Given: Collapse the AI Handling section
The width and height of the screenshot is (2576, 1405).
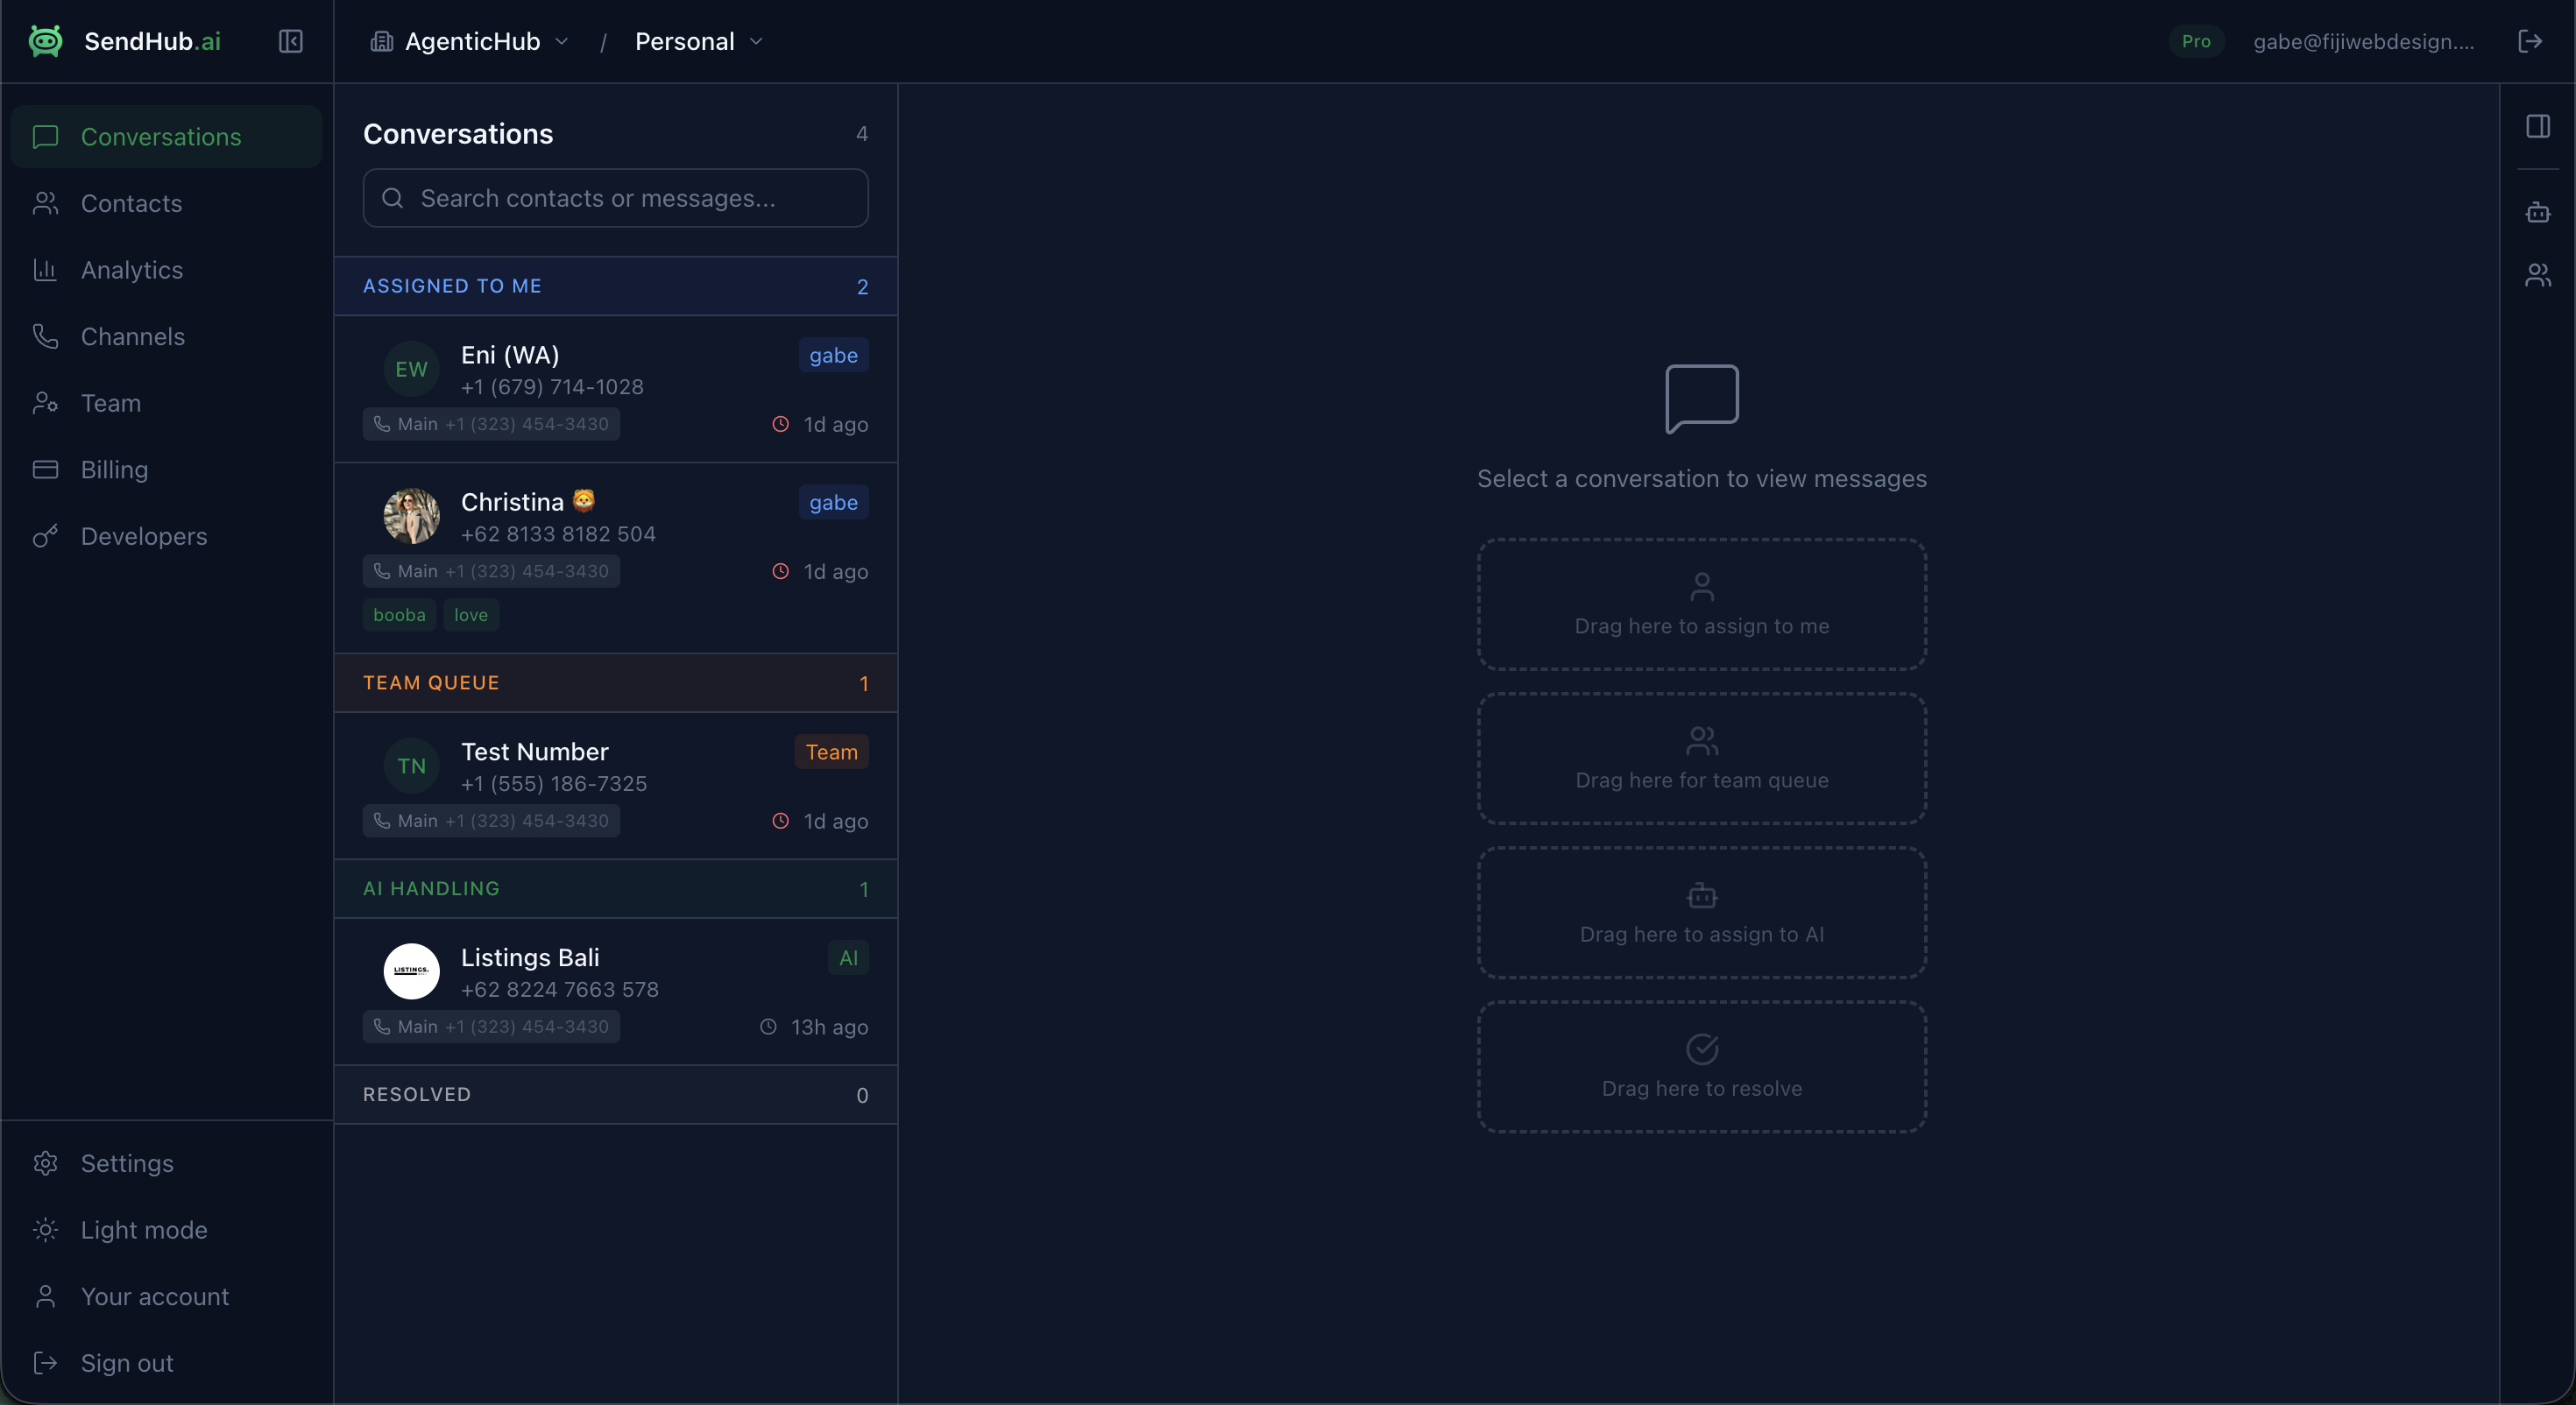Looking at the screenshot, I should pyautogui.click(x=615, y=888).
